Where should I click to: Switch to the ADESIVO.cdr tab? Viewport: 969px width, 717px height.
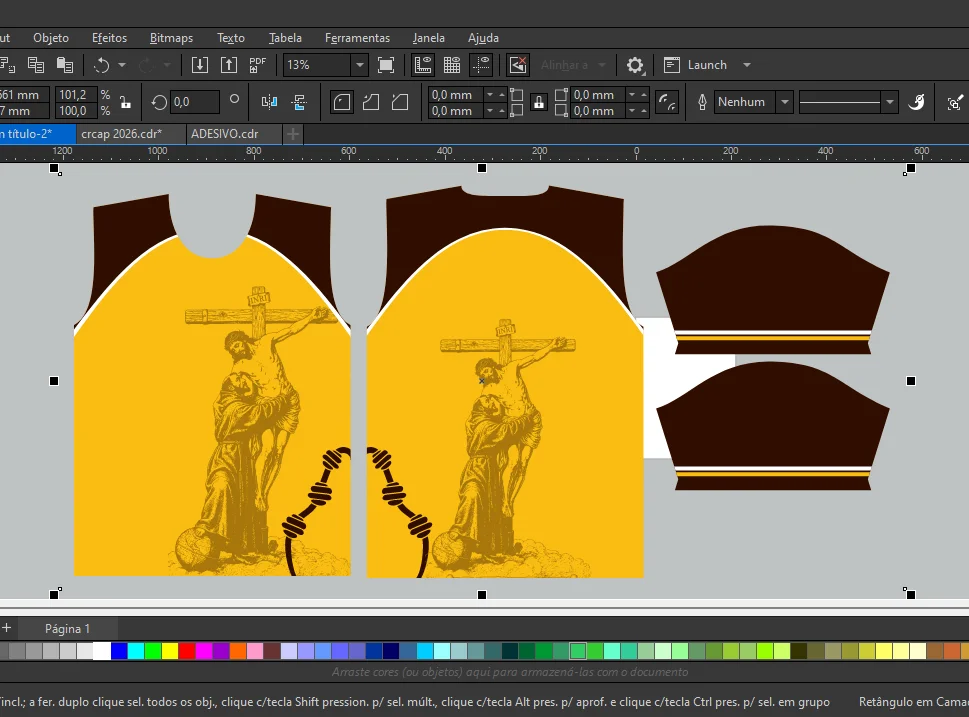[x=234, y=134]
